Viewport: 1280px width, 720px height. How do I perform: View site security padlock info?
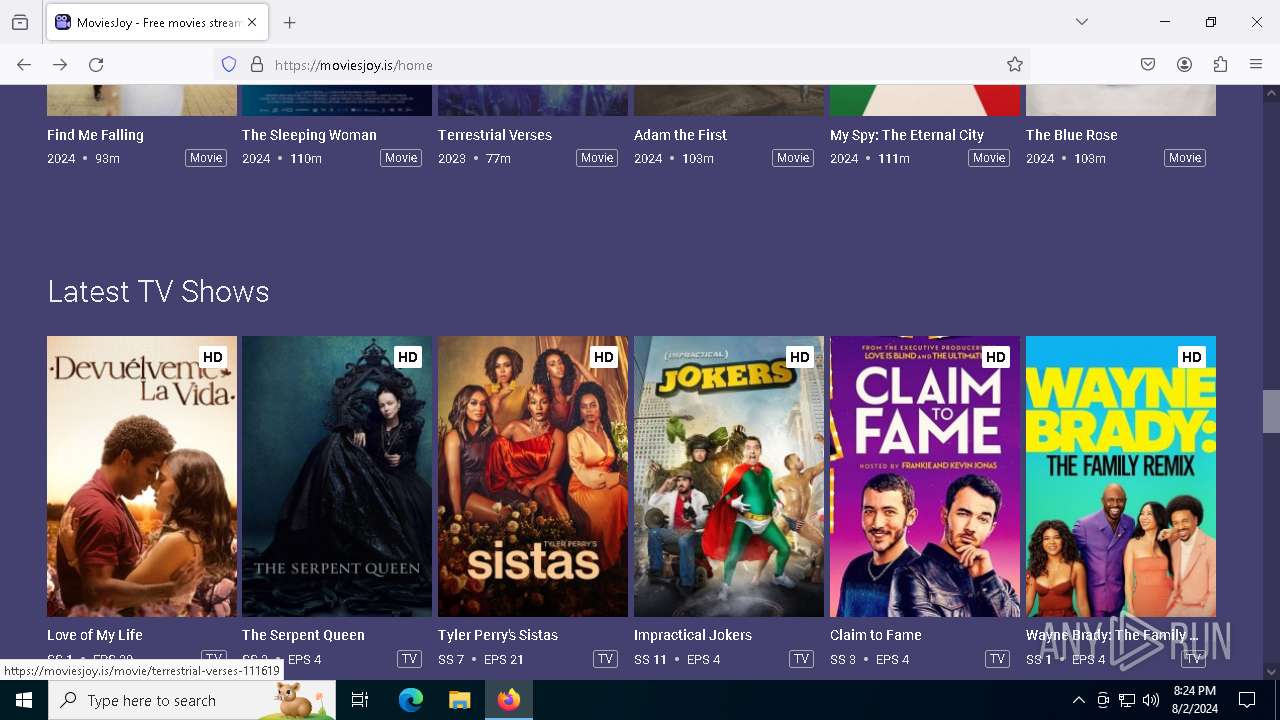[x=257, y=65]
